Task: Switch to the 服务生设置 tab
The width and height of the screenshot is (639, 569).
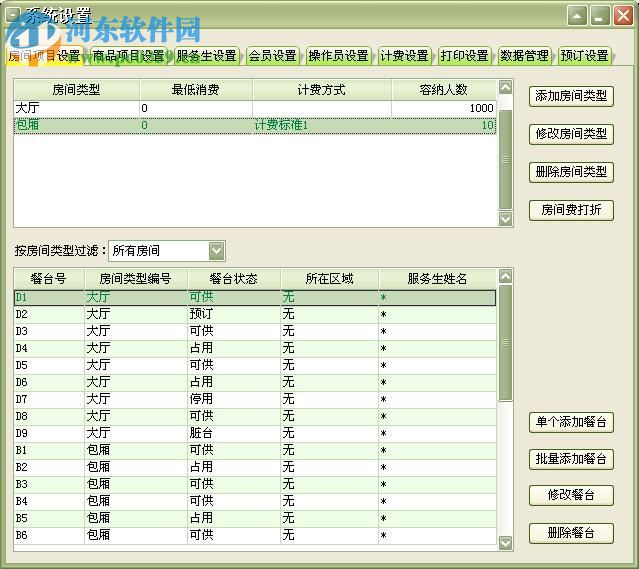Action: (207, 55)
